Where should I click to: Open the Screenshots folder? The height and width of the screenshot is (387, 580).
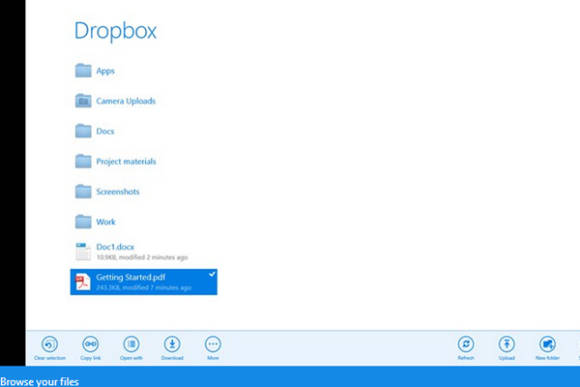(107, 191)
